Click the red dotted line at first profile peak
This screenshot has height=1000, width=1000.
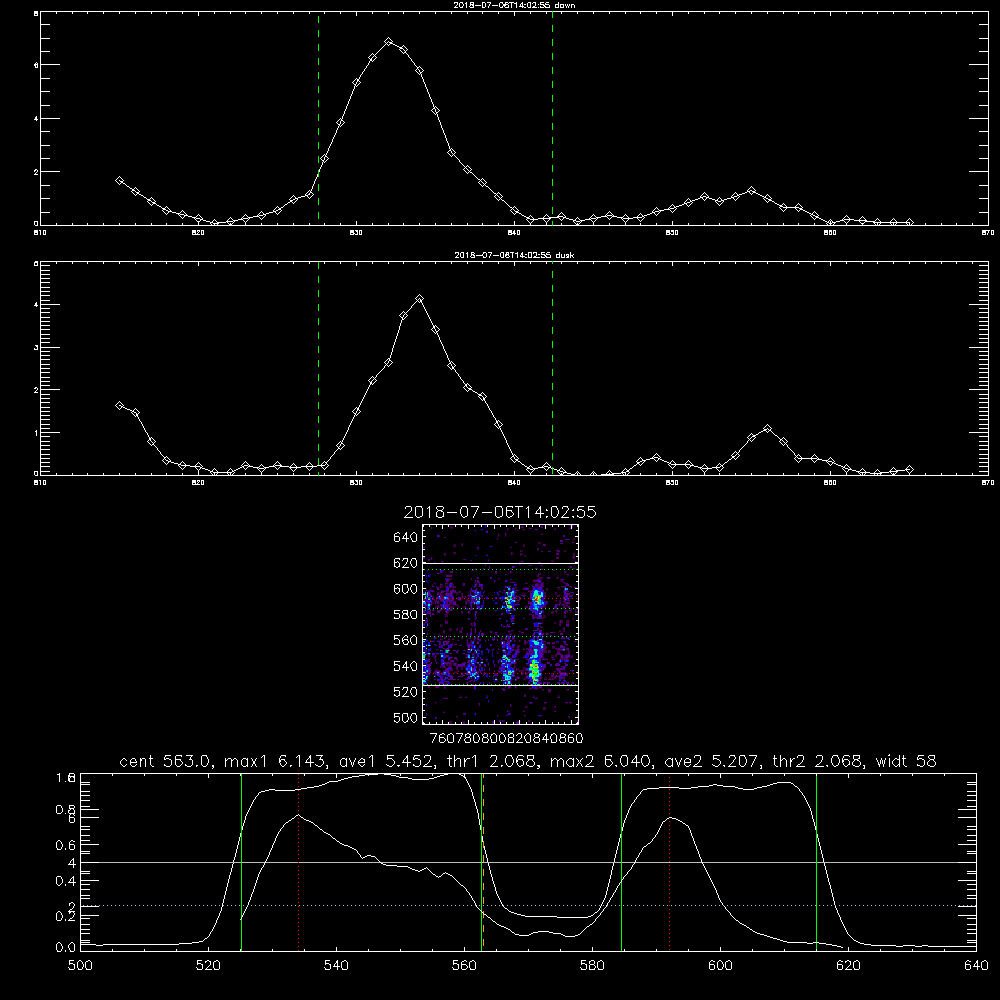tap(298, 861)
